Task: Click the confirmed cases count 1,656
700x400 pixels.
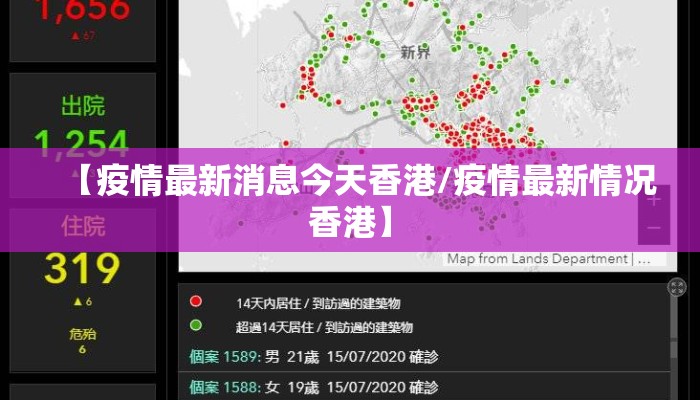Action: tap(82, 10)
